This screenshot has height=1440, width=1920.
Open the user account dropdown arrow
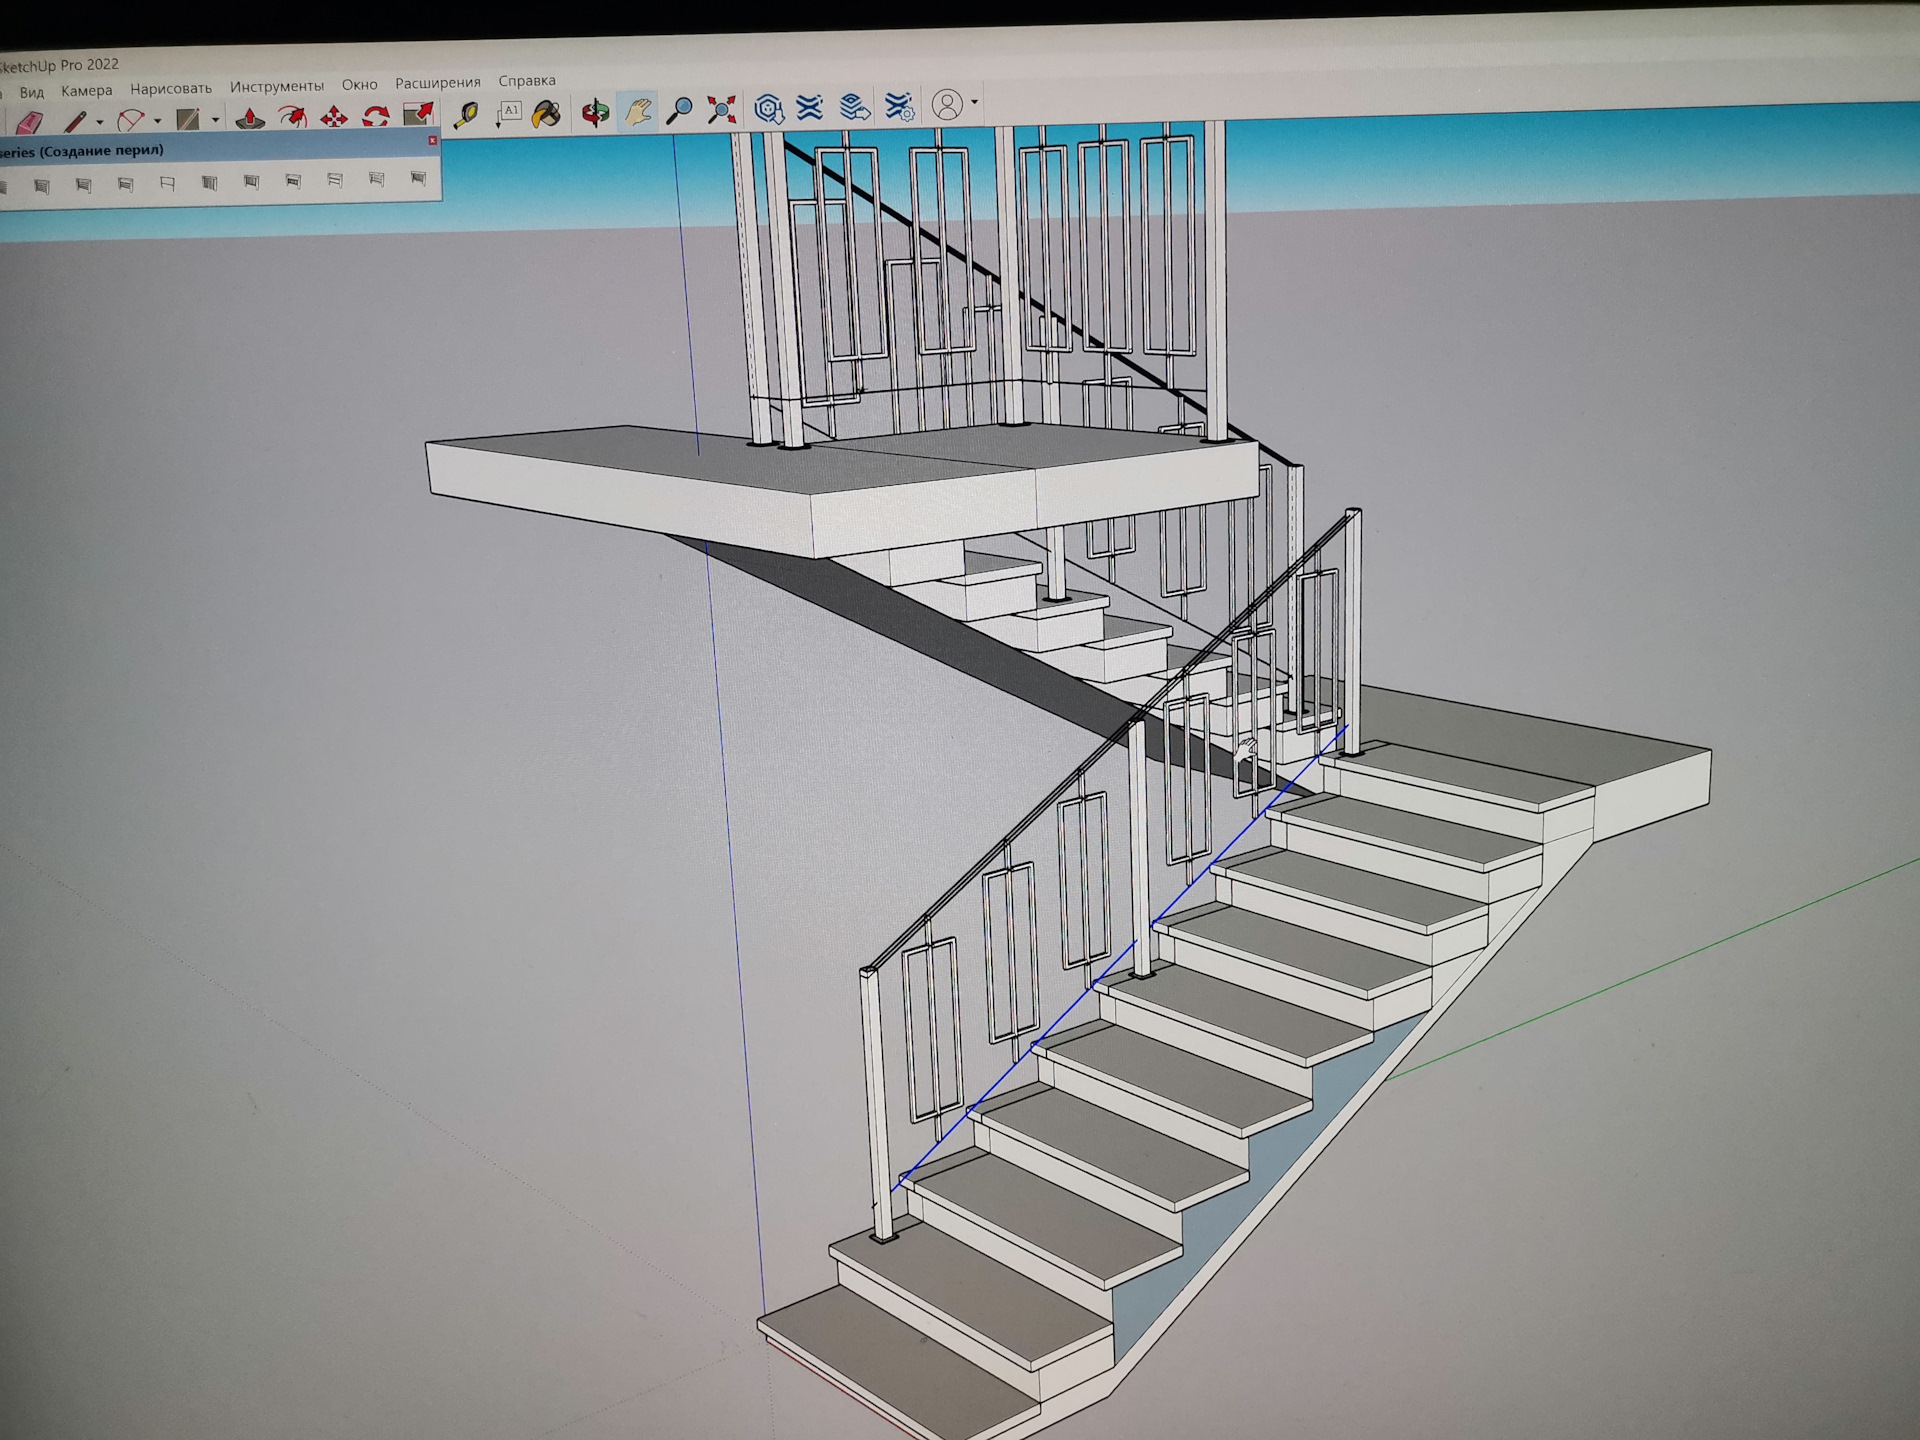[x=974, y=102]
